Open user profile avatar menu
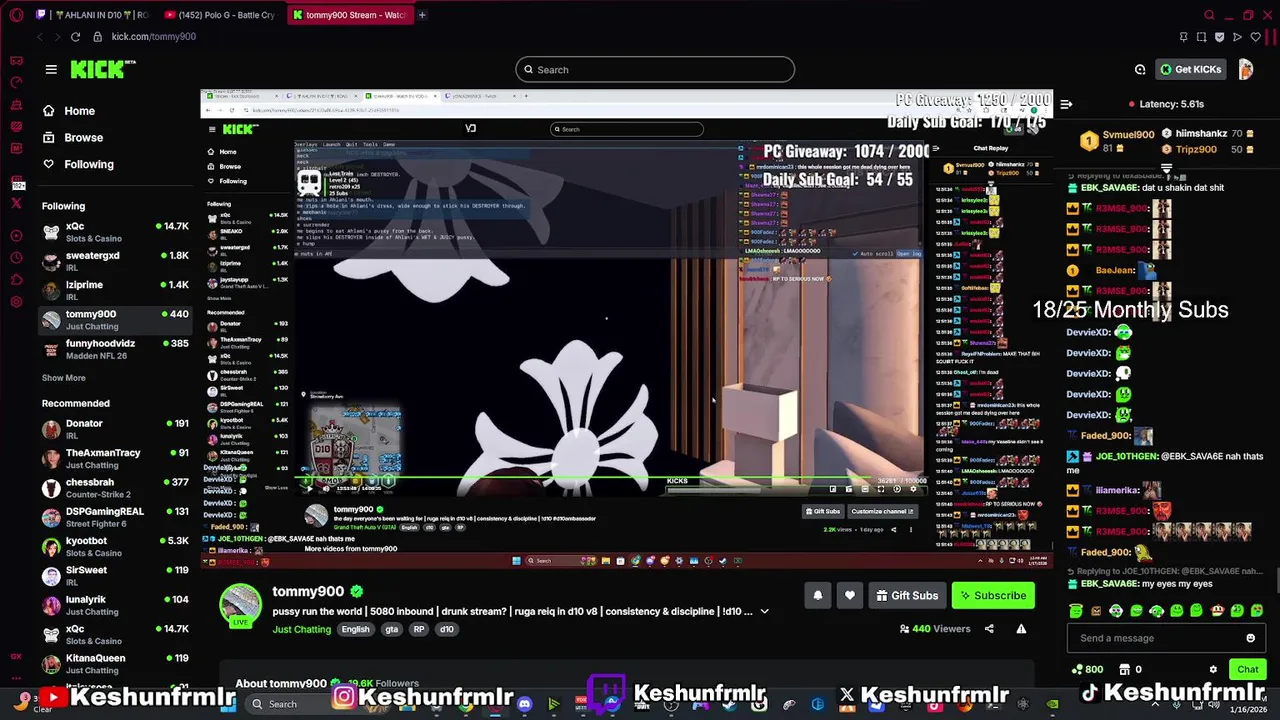Image resolution: width=1280 pixels, height=720 pixels. click(1245, 69)
